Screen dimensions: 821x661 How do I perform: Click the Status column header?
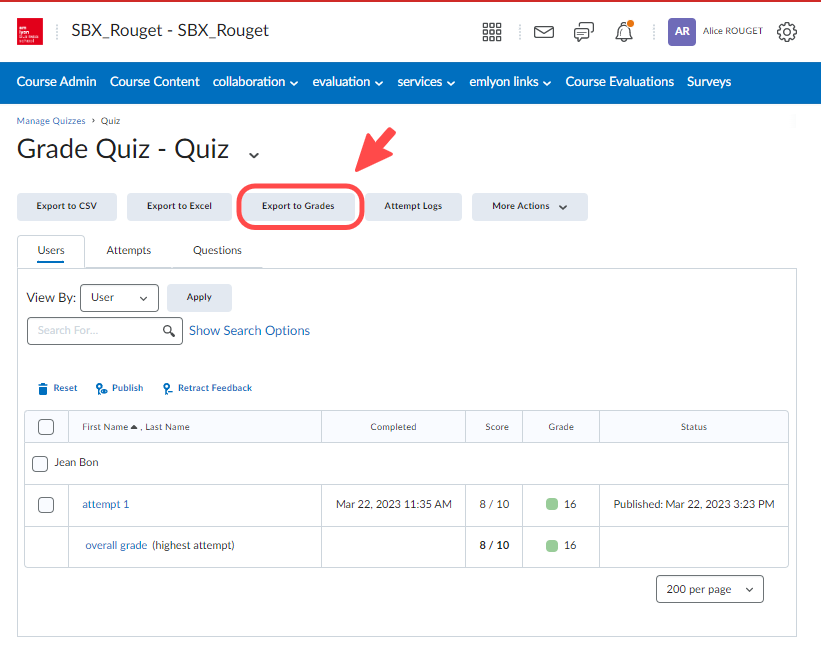tap(694, 427)
